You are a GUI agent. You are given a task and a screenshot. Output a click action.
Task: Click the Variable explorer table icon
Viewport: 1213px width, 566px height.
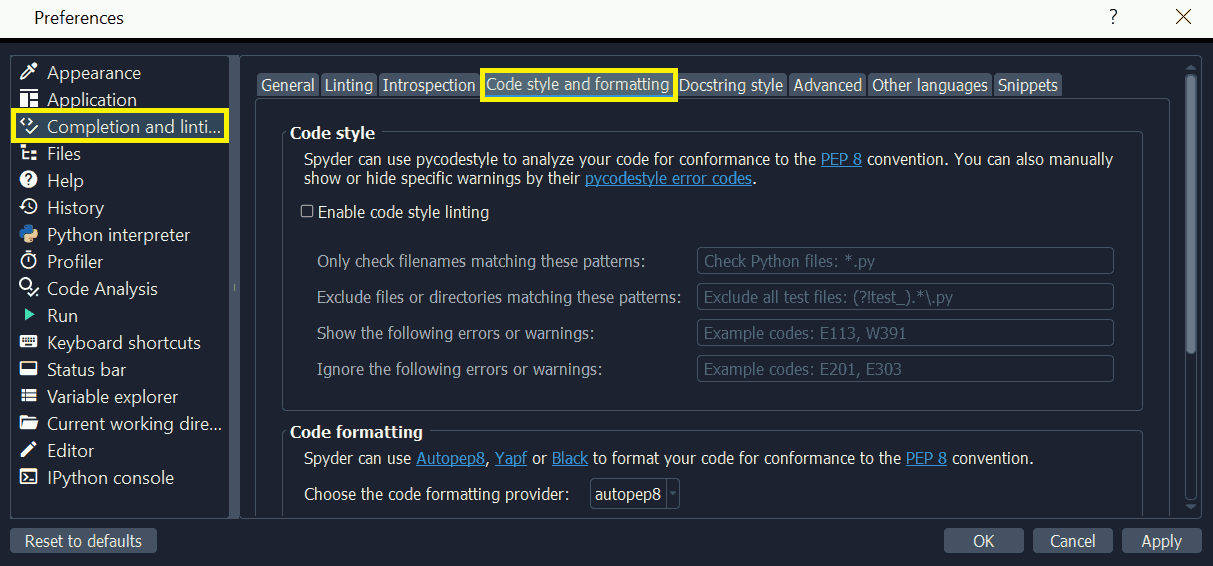point(29,396)
